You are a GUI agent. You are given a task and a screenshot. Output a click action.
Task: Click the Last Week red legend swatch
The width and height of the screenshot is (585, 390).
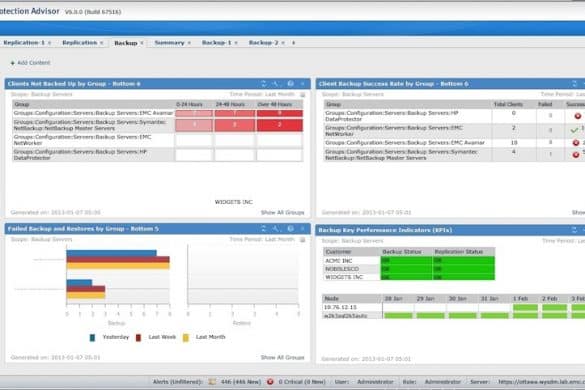click(x=138, y=337)
